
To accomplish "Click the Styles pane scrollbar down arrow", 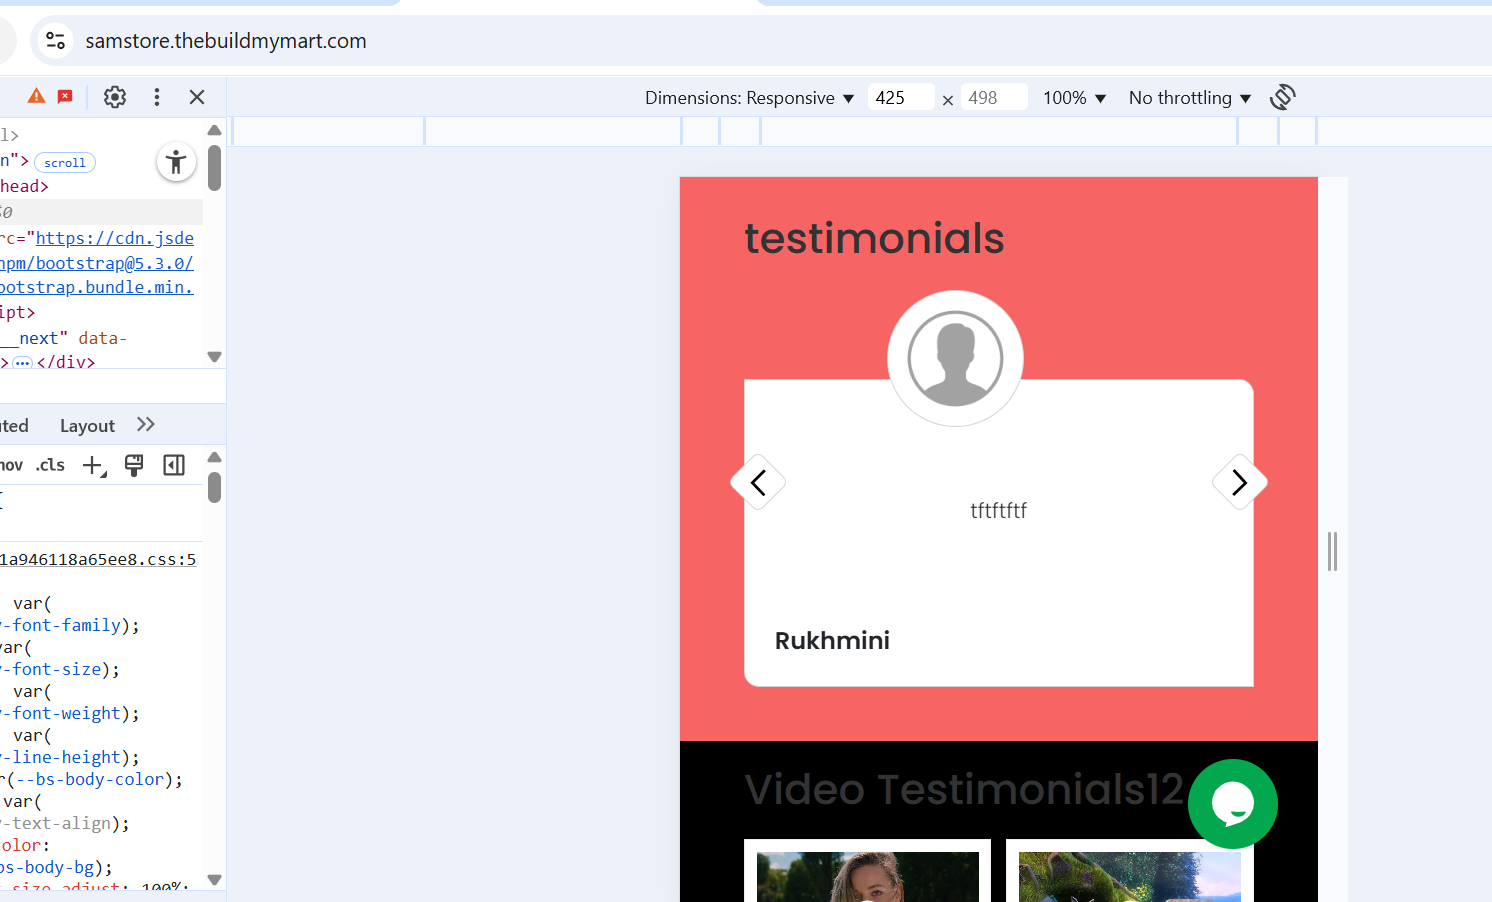I will click(x=214, y=880).
